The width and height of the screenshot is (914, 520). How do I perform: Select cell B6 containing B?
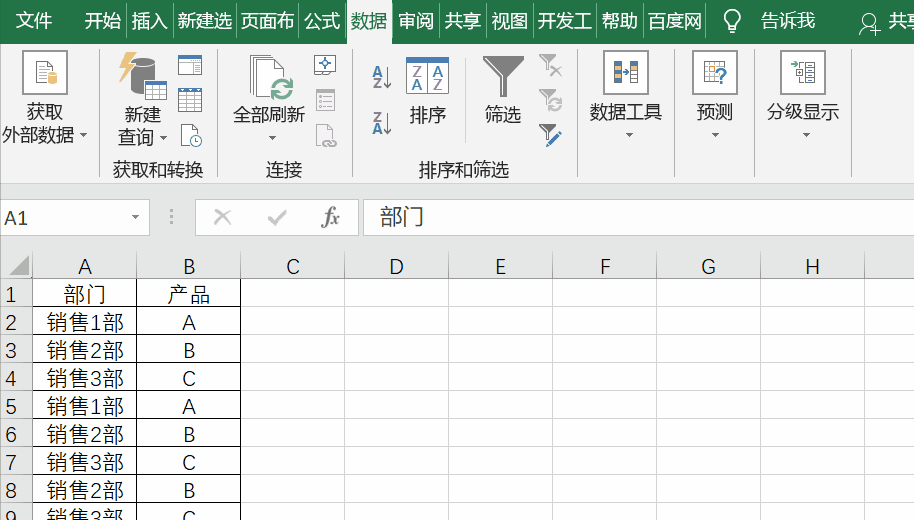tap(189, 434)
